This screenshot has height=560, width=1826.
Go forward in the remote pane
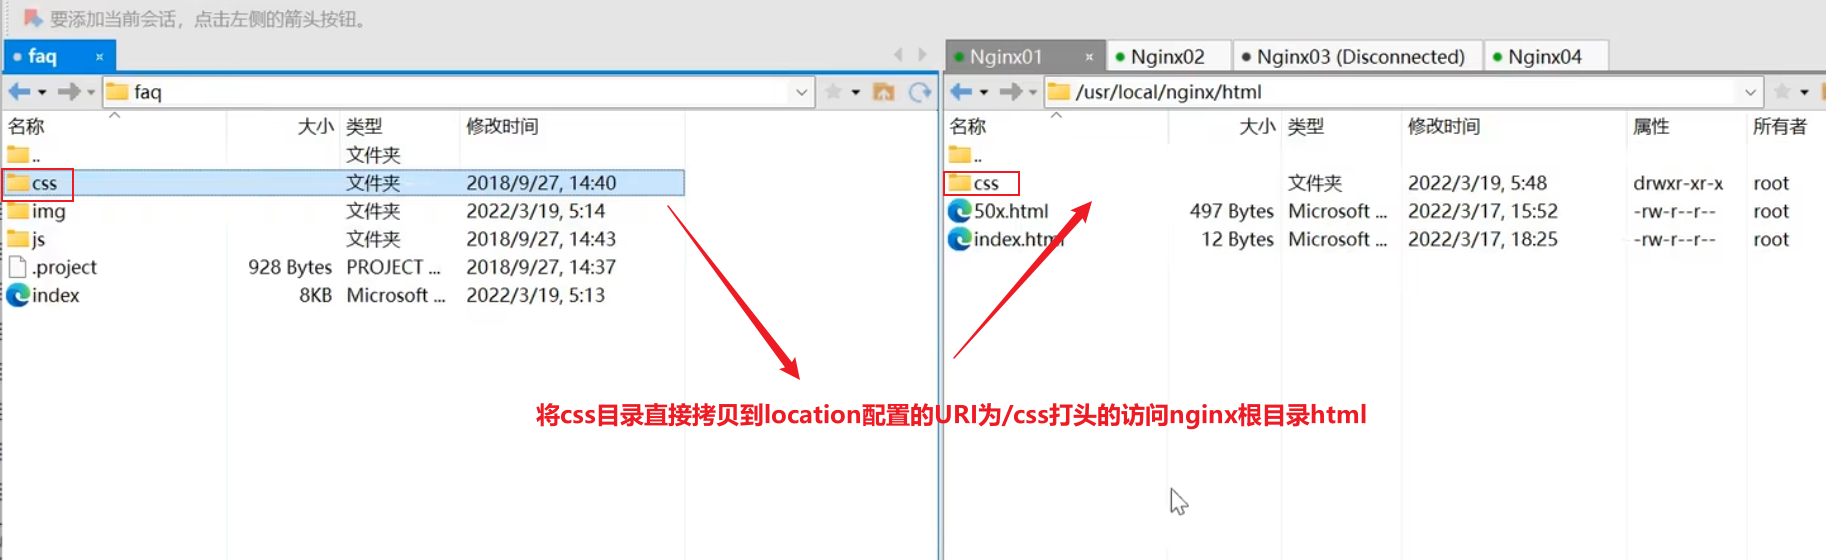pos(1010,92)
